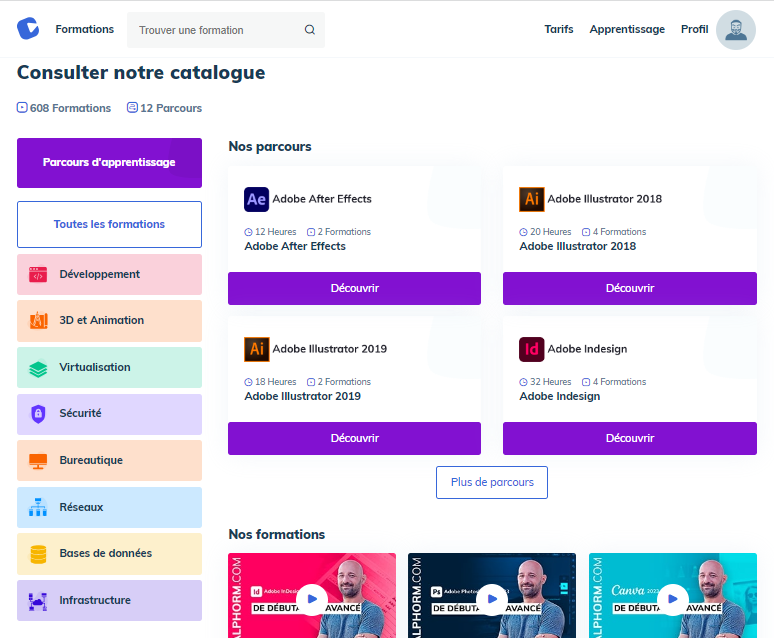Open Adobe After Effects course title
The width and height of the screenshot is (774, 638).
click(x=295, y=246)
